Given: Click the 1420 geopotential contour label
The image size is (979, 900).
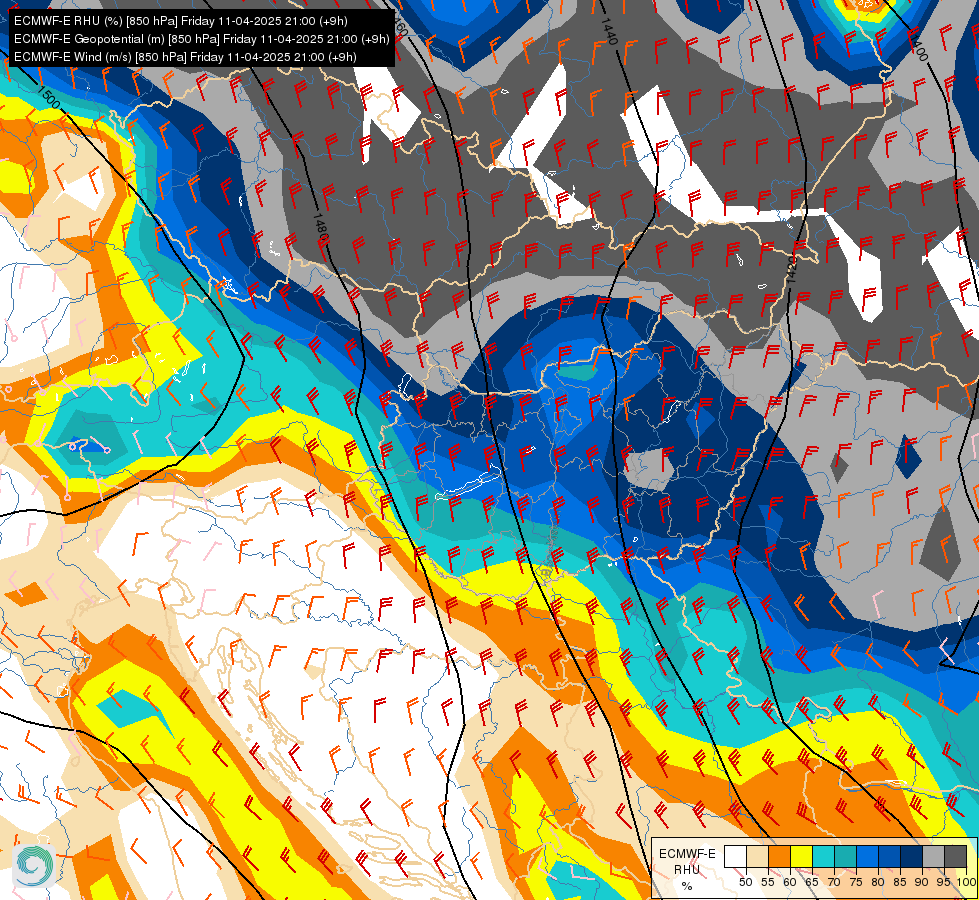Looking at the screenshot, I should [791, 269].
